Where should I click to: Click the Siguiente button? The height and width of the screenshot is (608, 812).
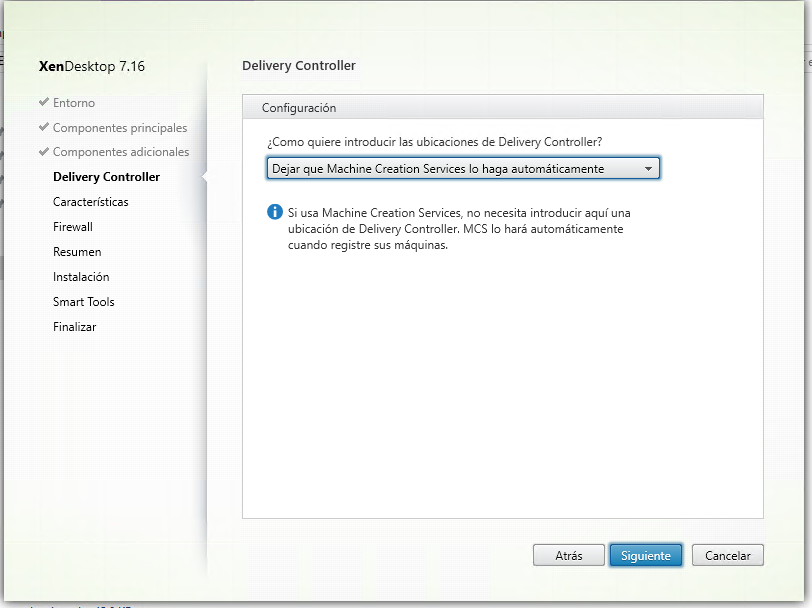(x=646, y=555)
